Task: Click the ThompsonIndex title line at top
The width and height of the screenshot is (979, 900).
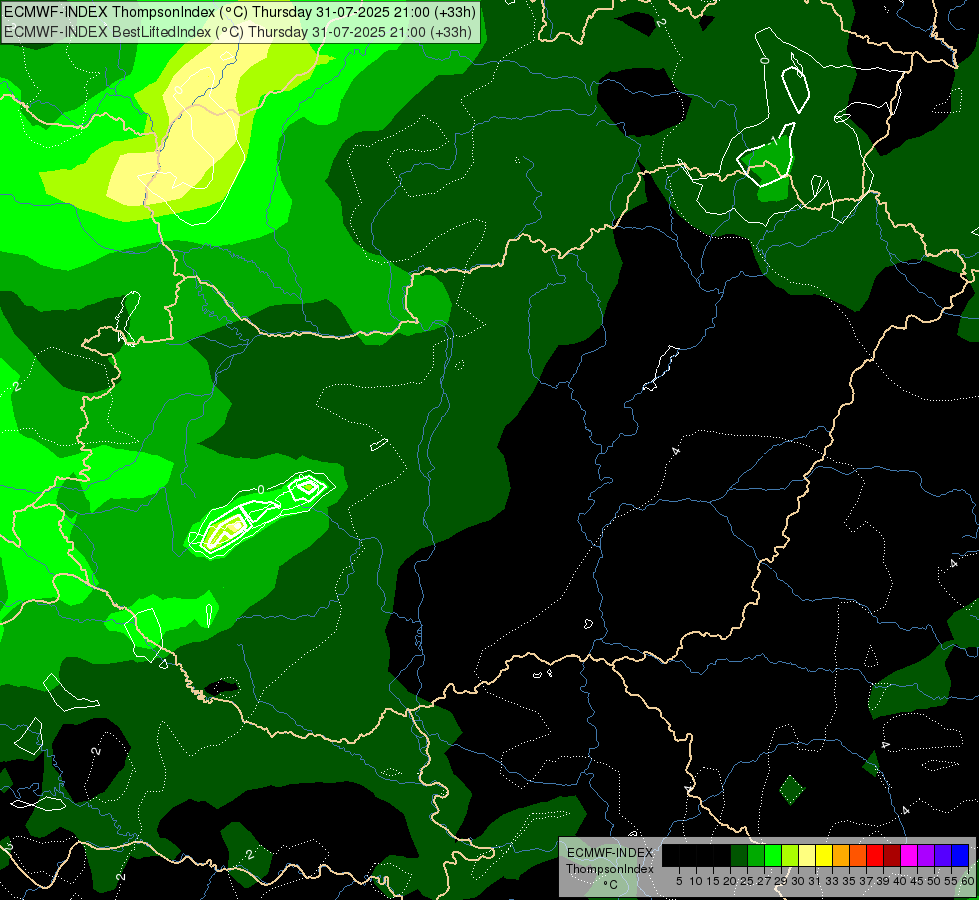Action: (x=240, y=12)
